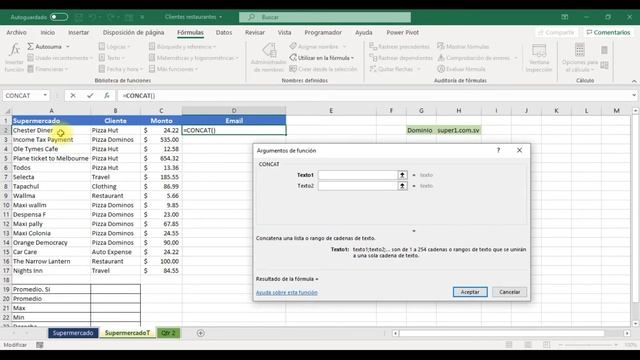Click the Texto2 collapse dialog arrow button
Viewport: 640px width, 360px height.
402,186
